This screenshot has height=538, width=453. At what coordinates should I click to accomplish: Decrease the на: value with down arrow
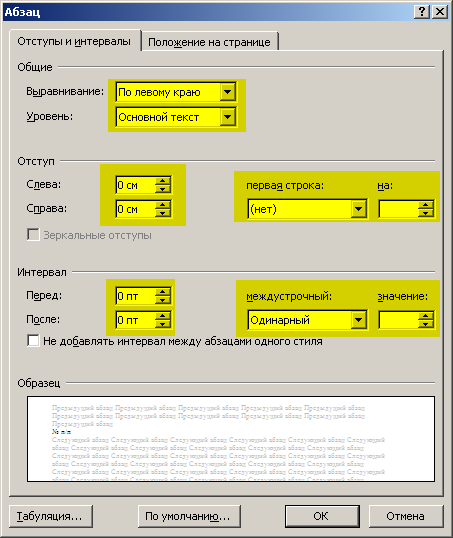(x=426, y=213)
